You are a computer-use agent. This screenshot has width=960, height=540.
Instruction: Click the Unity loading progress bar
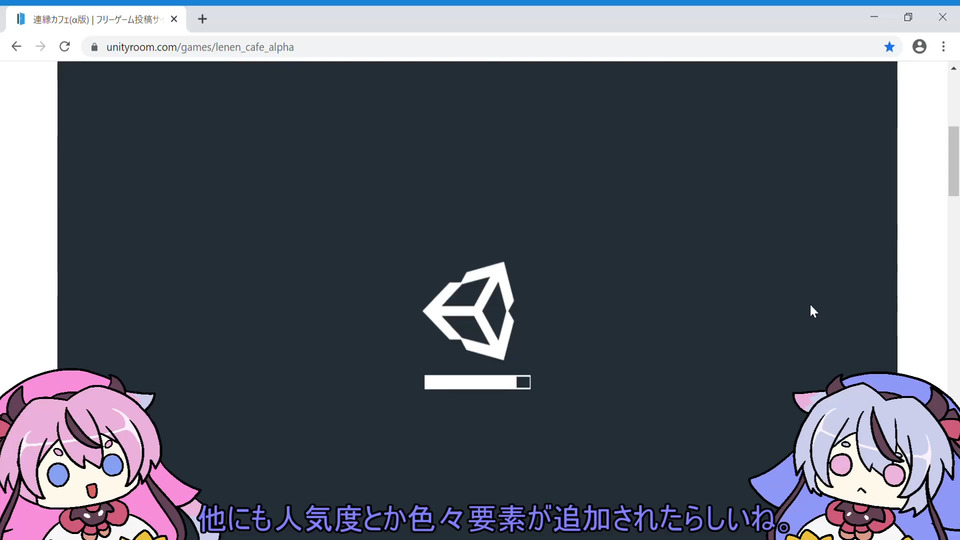click(x=478, y=382)
